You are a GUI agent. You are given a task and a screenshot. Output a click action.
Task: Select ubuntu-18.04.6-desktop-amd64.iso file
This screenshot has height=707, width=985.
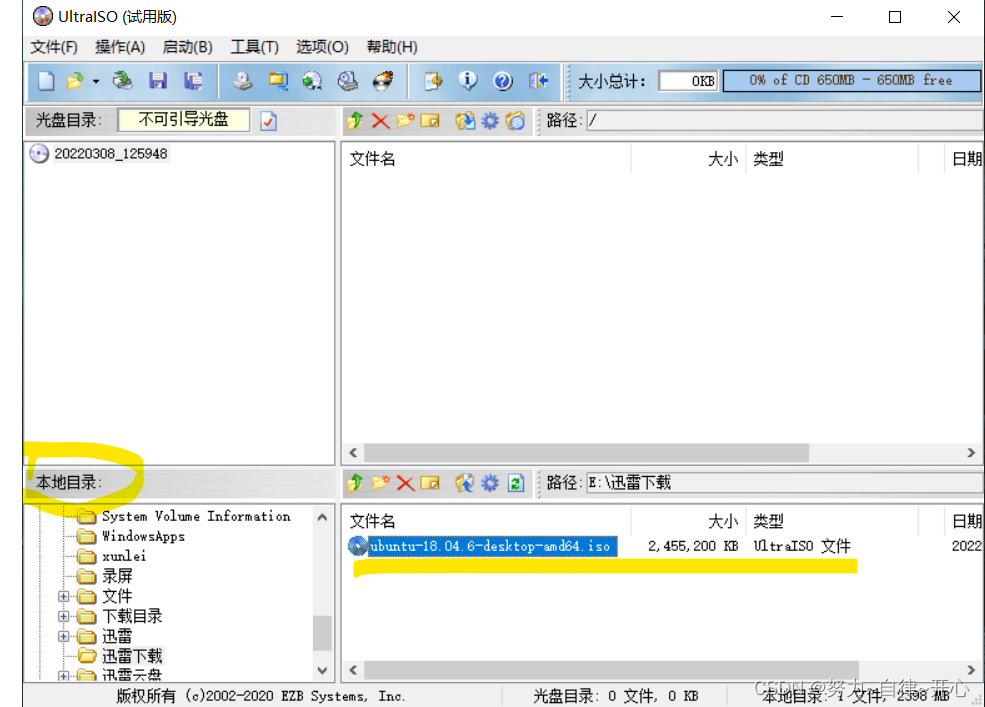click(492, 545)
